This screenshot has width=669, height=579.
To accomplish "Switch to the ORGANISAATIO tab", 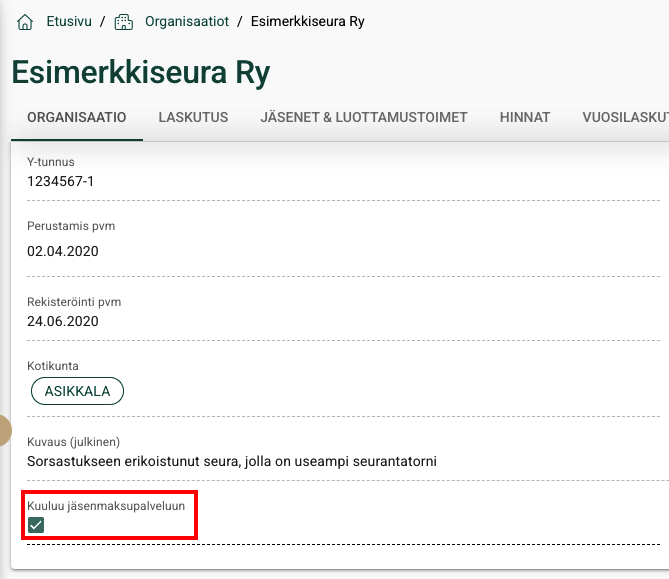I will click(77, 117).
